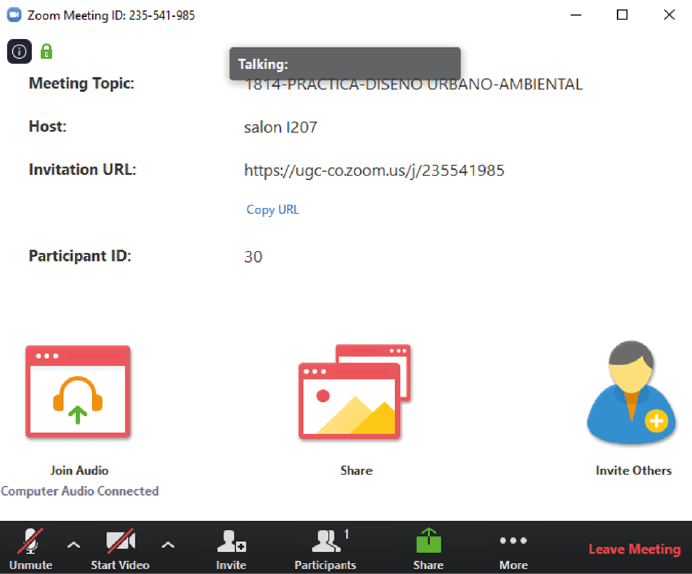Maximize the Zoom meeting window
Screen dimensions: 692x574
pyautogui.click(x=622, y=15)
